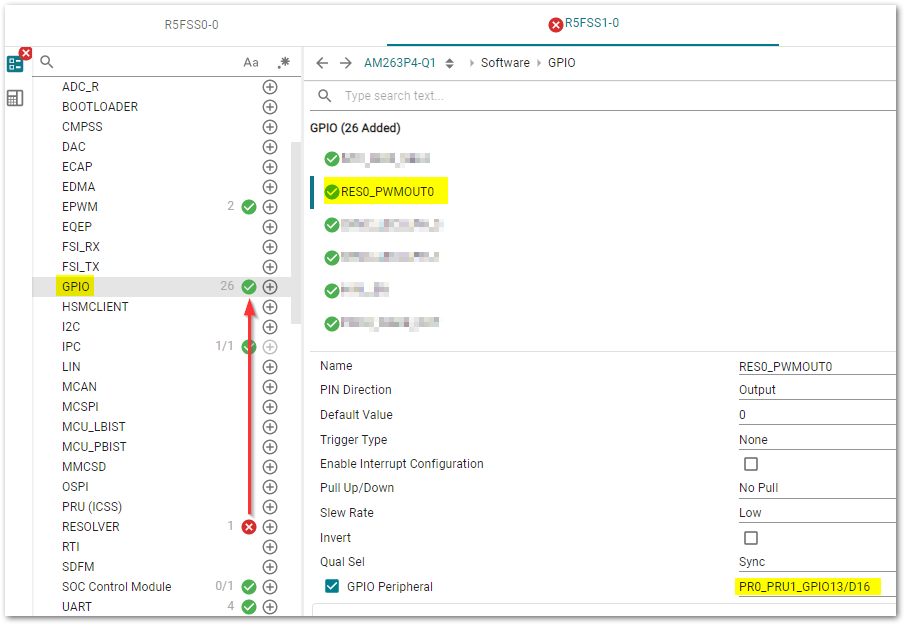This screenshot has height=625, width=905.
Task: Click the module list scrollbar
Action: (x=296, y=233)
